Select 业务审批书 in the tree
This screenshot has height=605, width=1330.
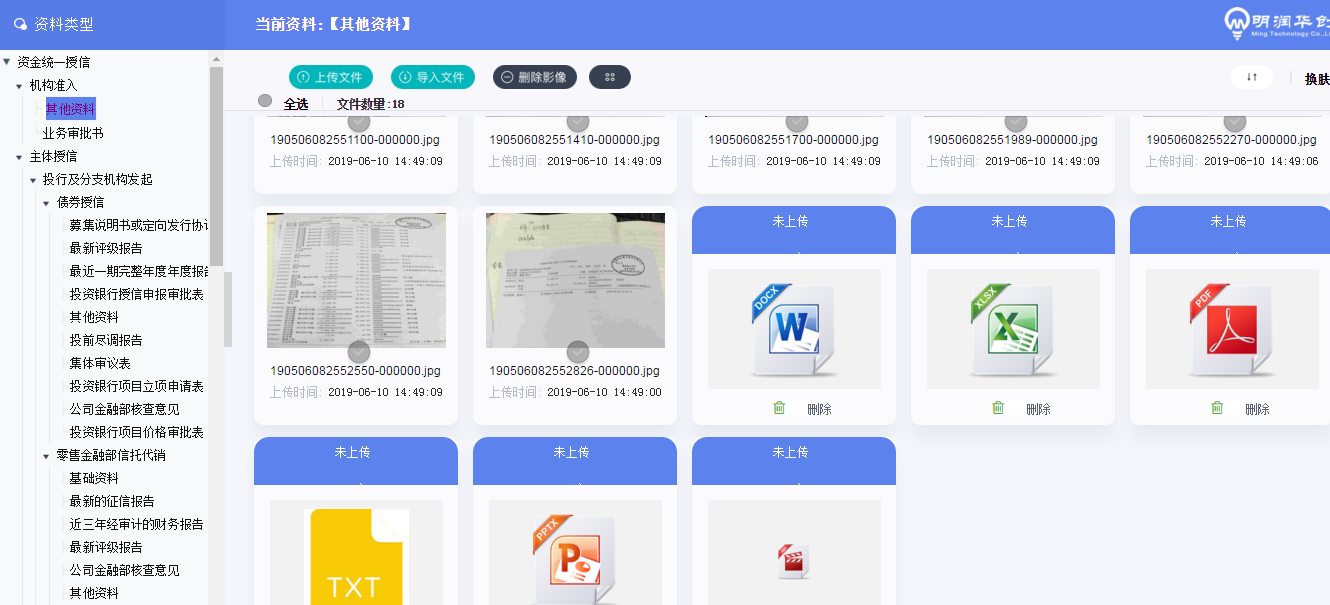click(73, 133)
